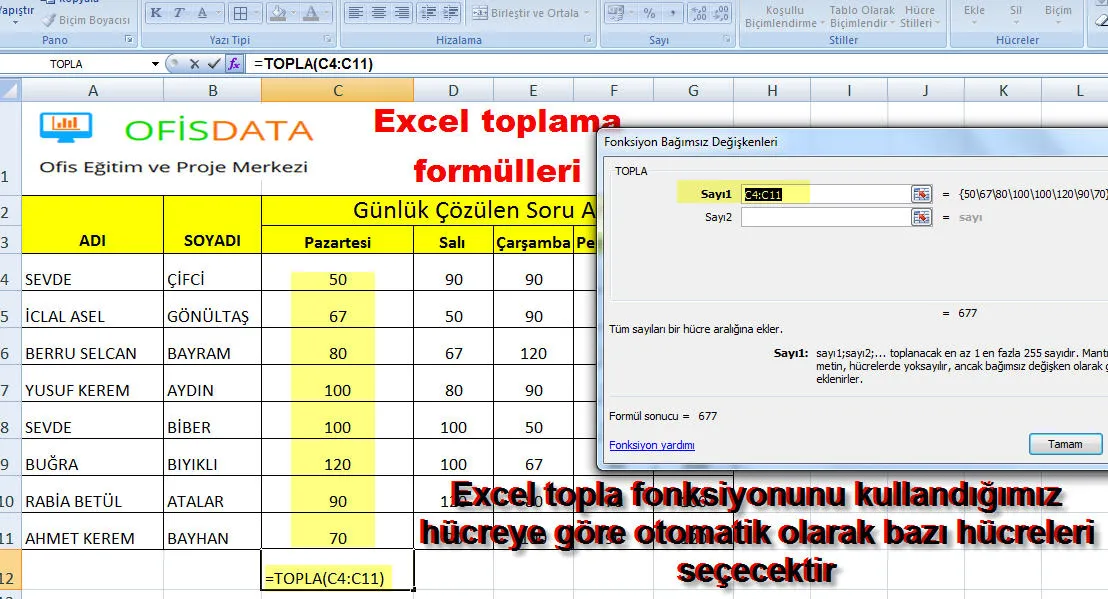Image resolution: width=1108 pixels, height=599 pixels.
Task: Center-align text in Hizalama group
Action: coord(379,14)
